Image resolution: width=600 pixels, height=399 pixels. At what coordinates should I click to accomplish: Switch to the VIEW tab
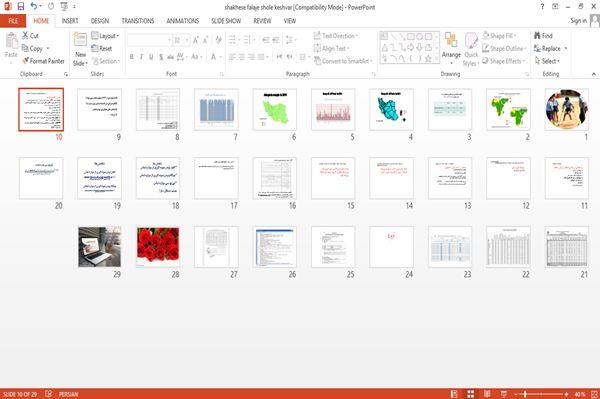(x=290, y=21)
